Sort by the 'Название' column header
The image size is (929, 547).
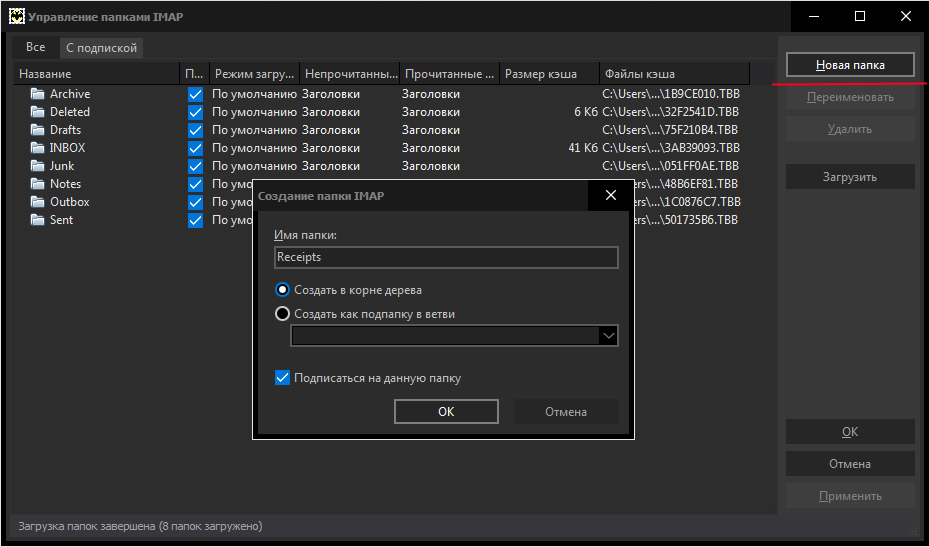[96, 74]
